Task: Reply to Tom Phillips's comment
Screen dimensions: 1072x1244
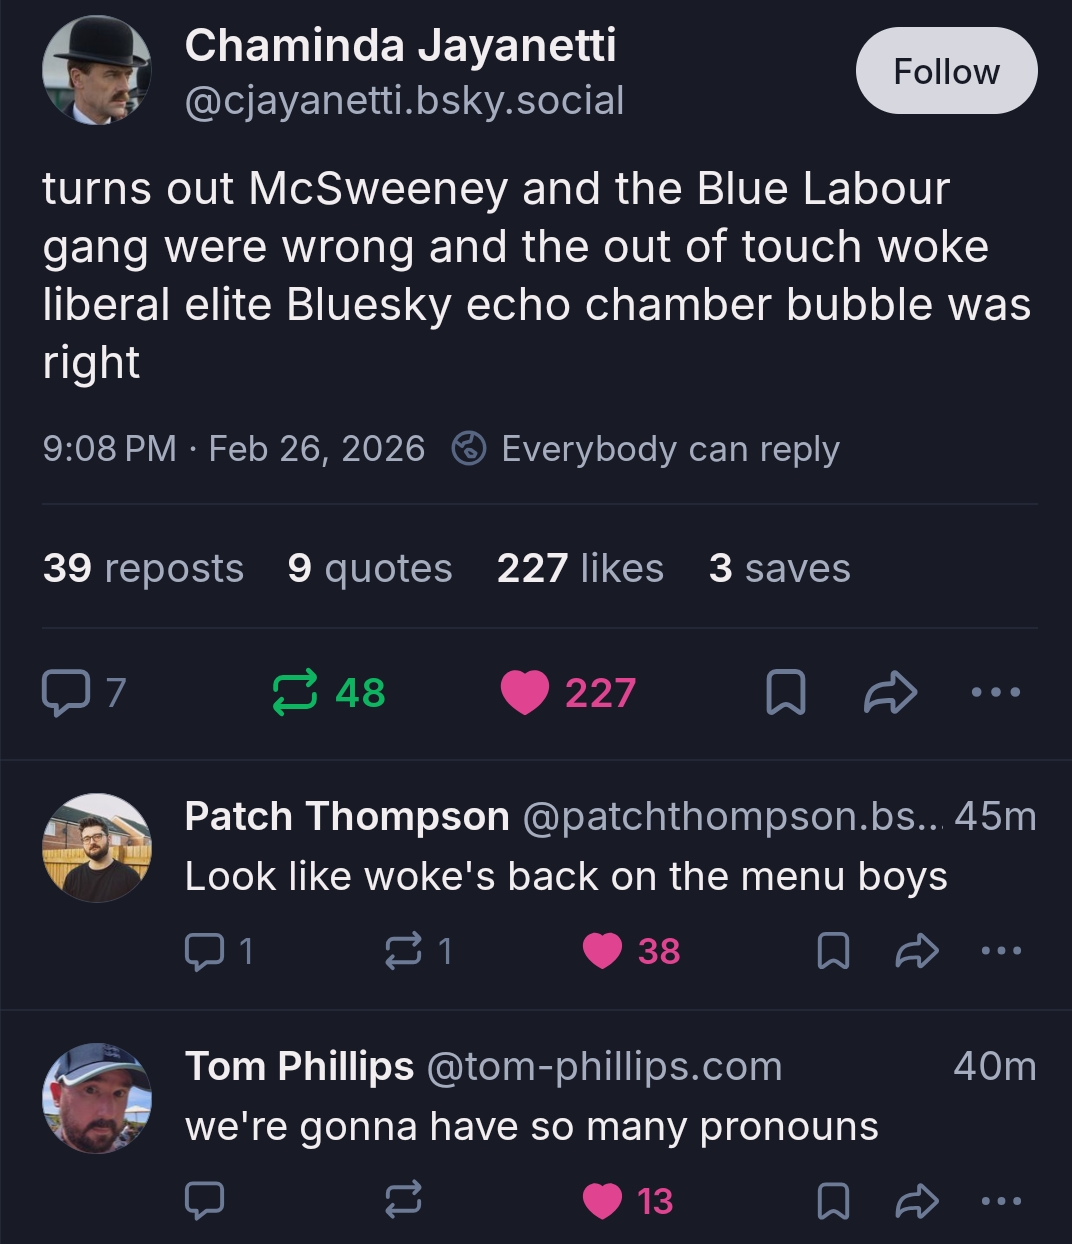Action: [x=205, y=1201]
